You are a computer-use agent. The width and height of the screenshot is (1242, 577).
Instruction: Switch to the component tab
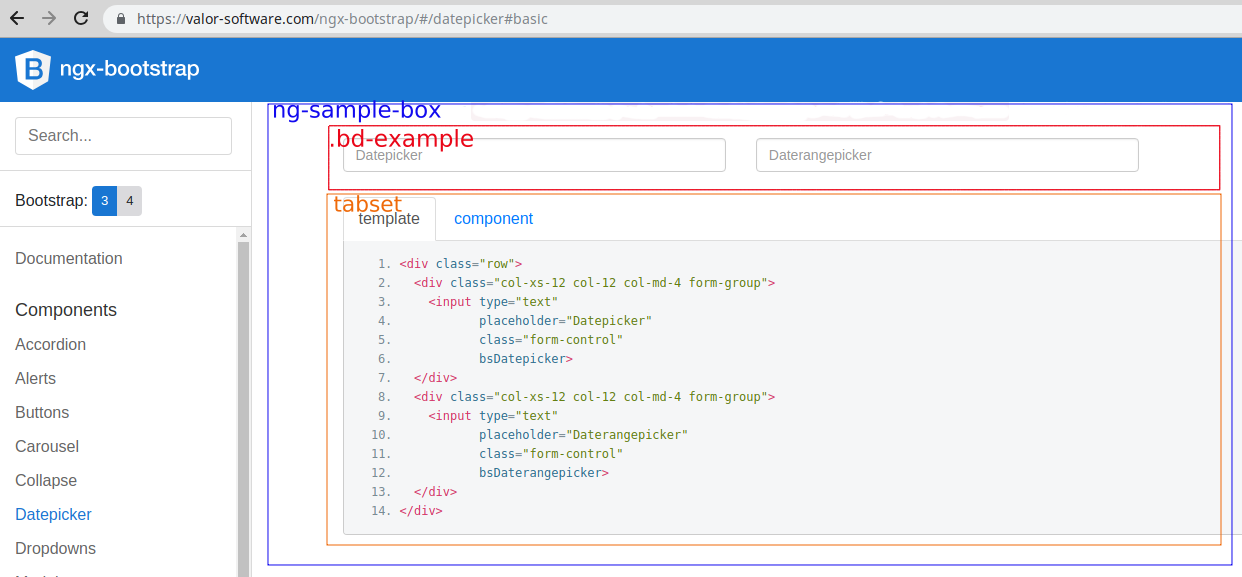point(493,218)
